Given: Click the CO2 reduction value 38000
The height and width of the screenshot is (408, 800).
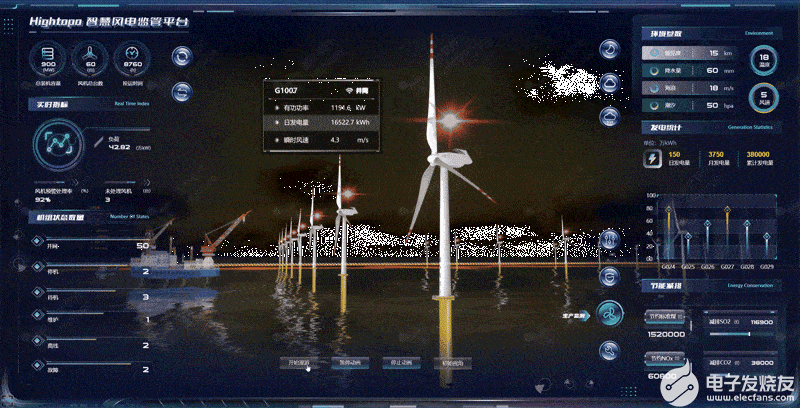Looking at the screenshot, I should pyautogui.click(x=764, y=363).
